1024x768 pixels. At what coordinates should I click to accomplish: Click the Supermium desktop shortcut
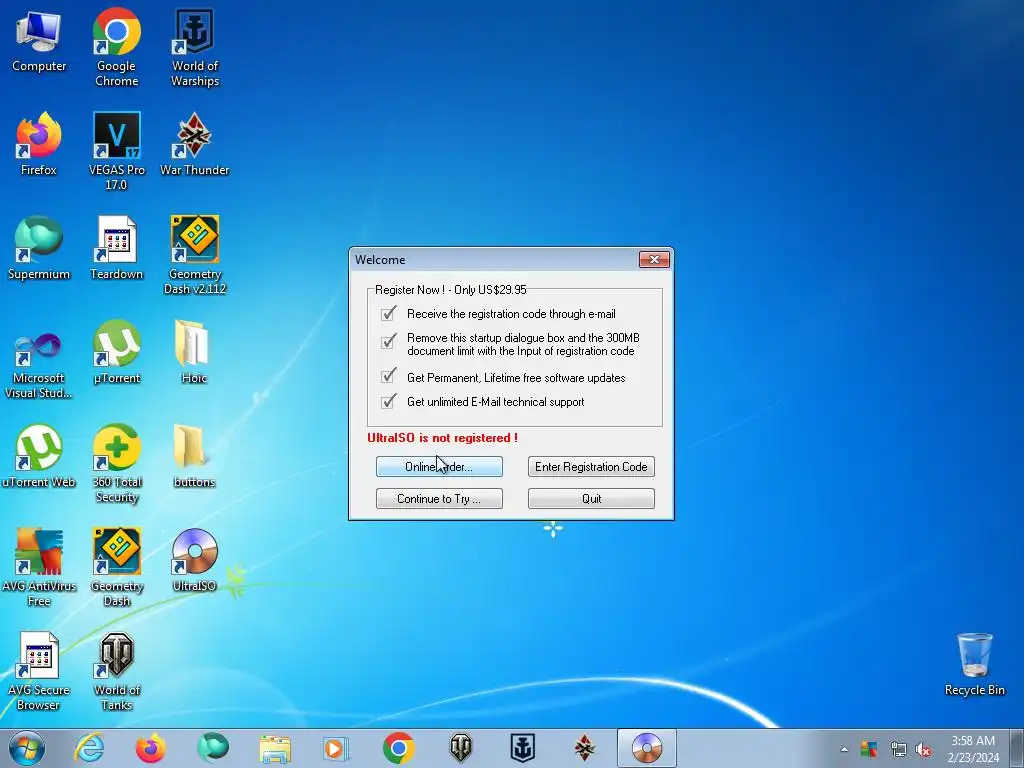(39, 249)
